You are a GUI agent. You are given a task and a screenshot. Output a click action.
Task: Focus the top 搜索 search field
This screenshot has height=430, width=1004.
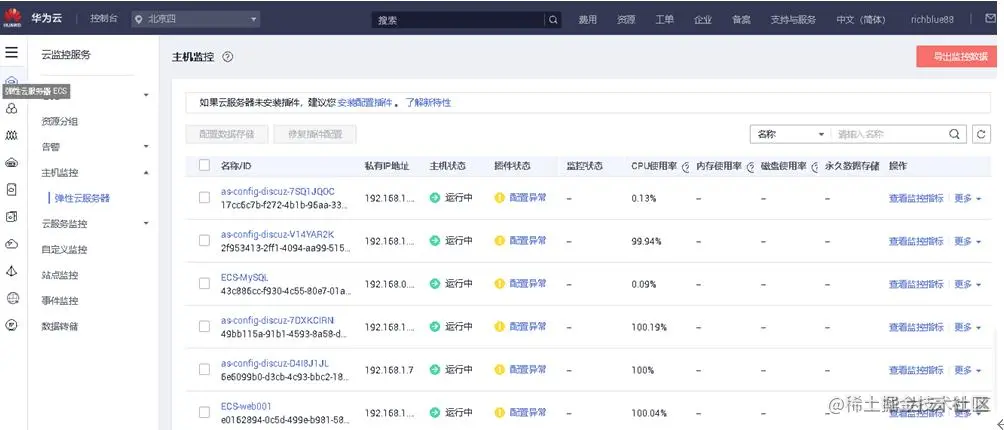coord(459,20)
